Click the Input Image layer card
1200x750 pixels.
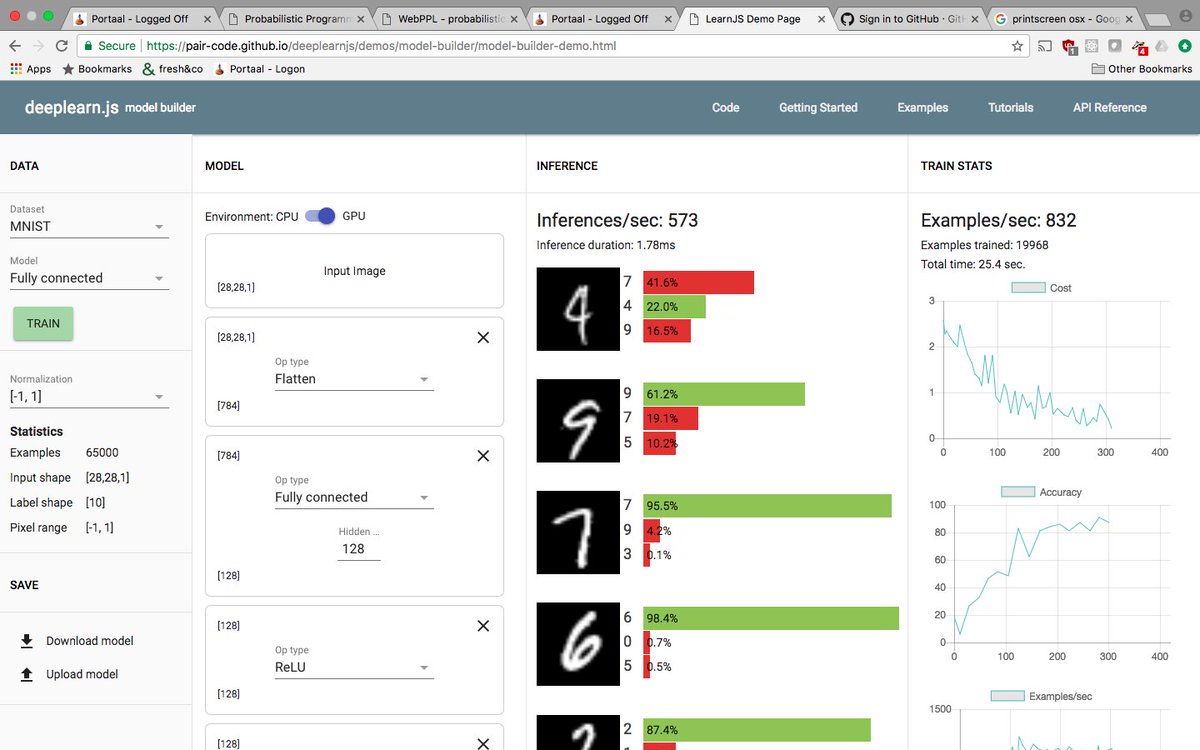click(x=354, y=271)
